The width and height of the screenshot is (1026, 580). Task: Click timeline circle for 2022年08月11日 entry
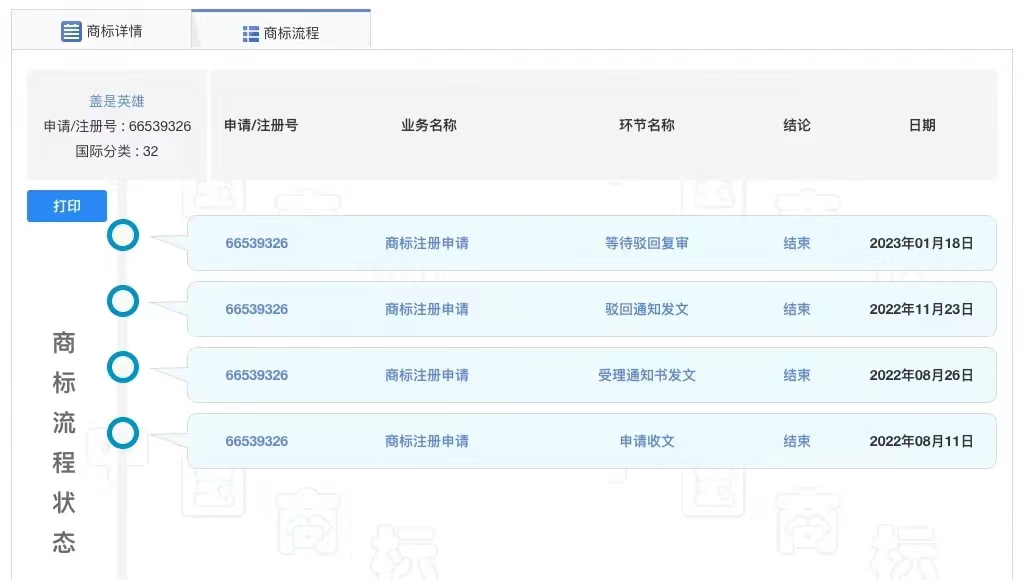[x=123, y=433]
